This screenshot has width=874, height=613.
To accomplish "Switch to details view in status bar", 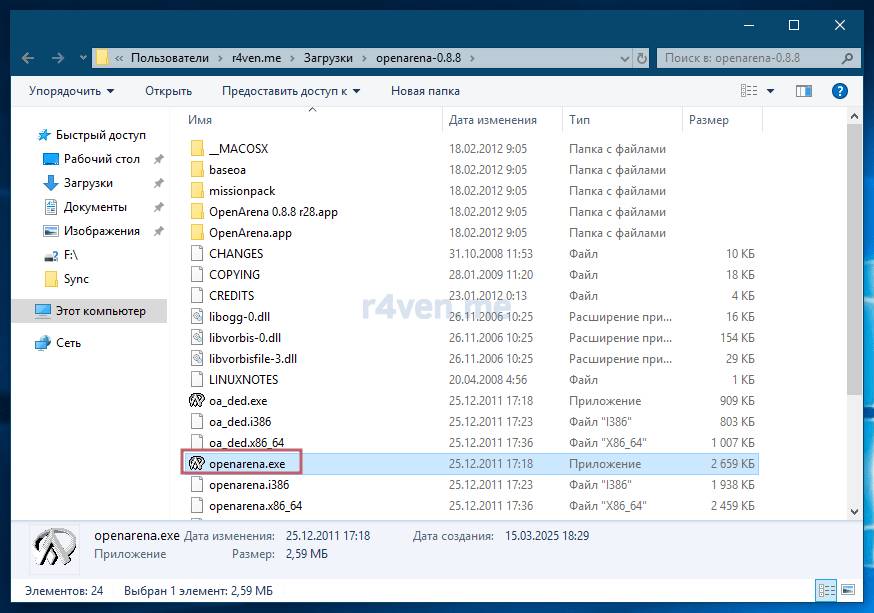I will [825, 590].
